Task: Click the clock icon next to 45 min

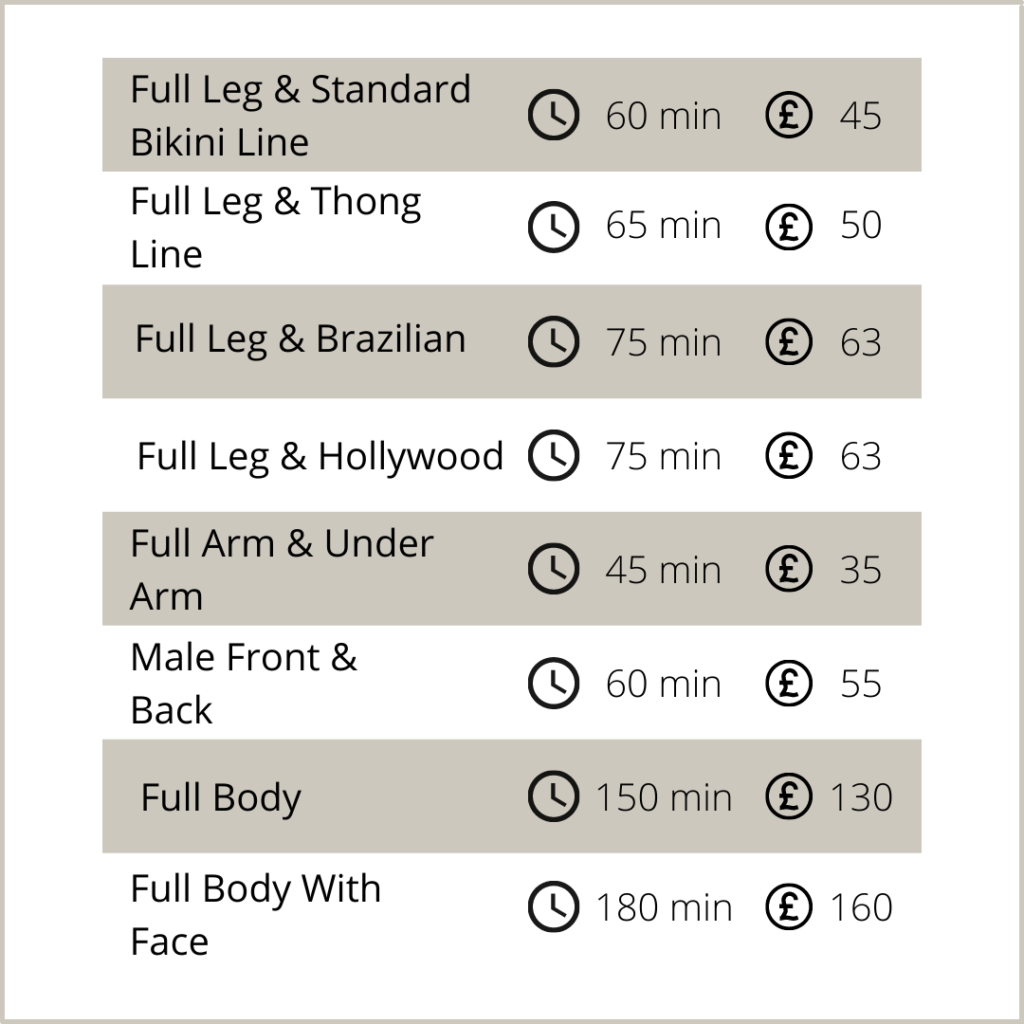Action: tap(553, 569)
